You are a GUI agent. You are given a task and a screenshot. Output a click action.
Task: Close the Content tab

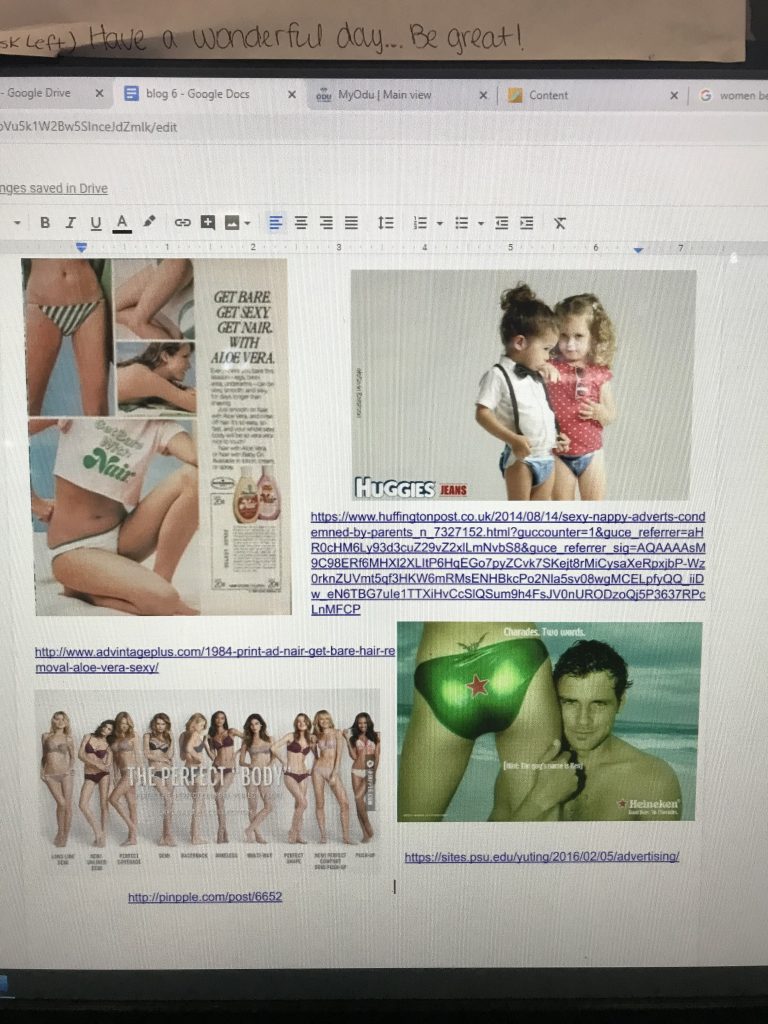tap(674, 96)
